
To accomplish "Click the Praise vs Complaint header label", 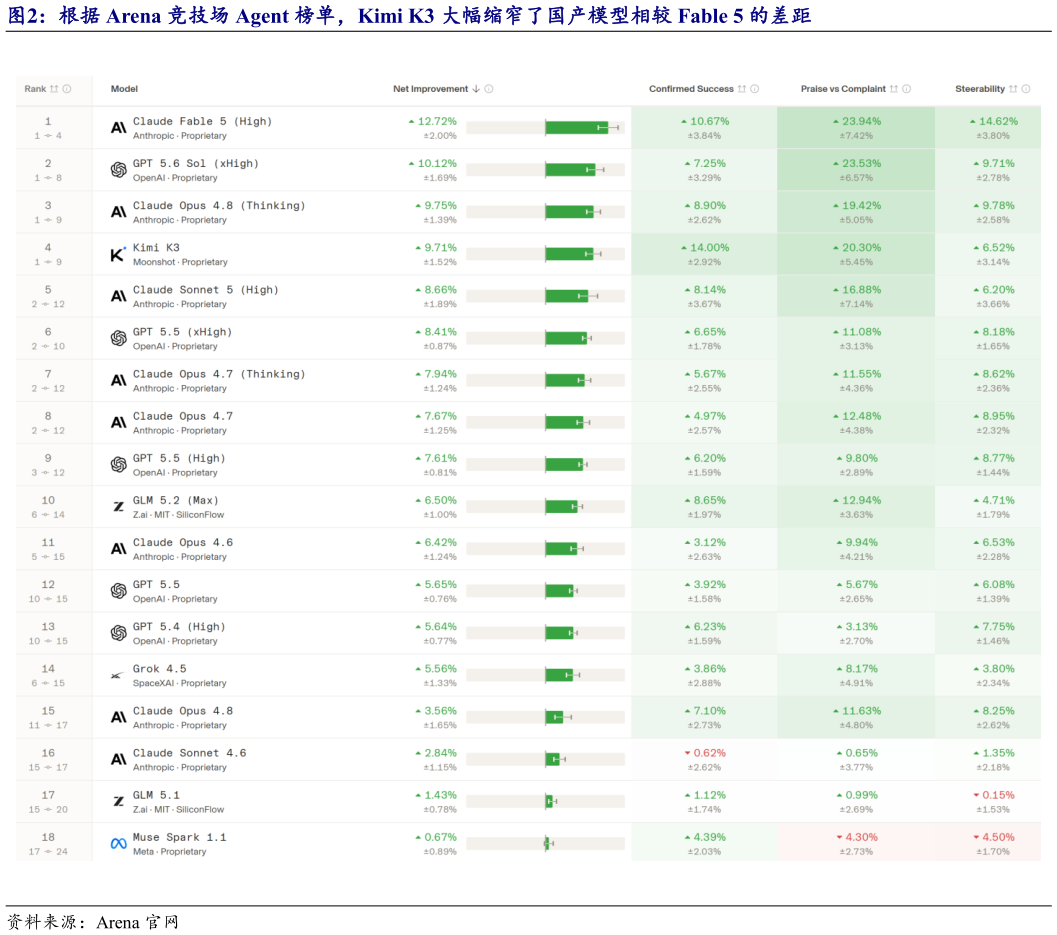I will point(843,89).
